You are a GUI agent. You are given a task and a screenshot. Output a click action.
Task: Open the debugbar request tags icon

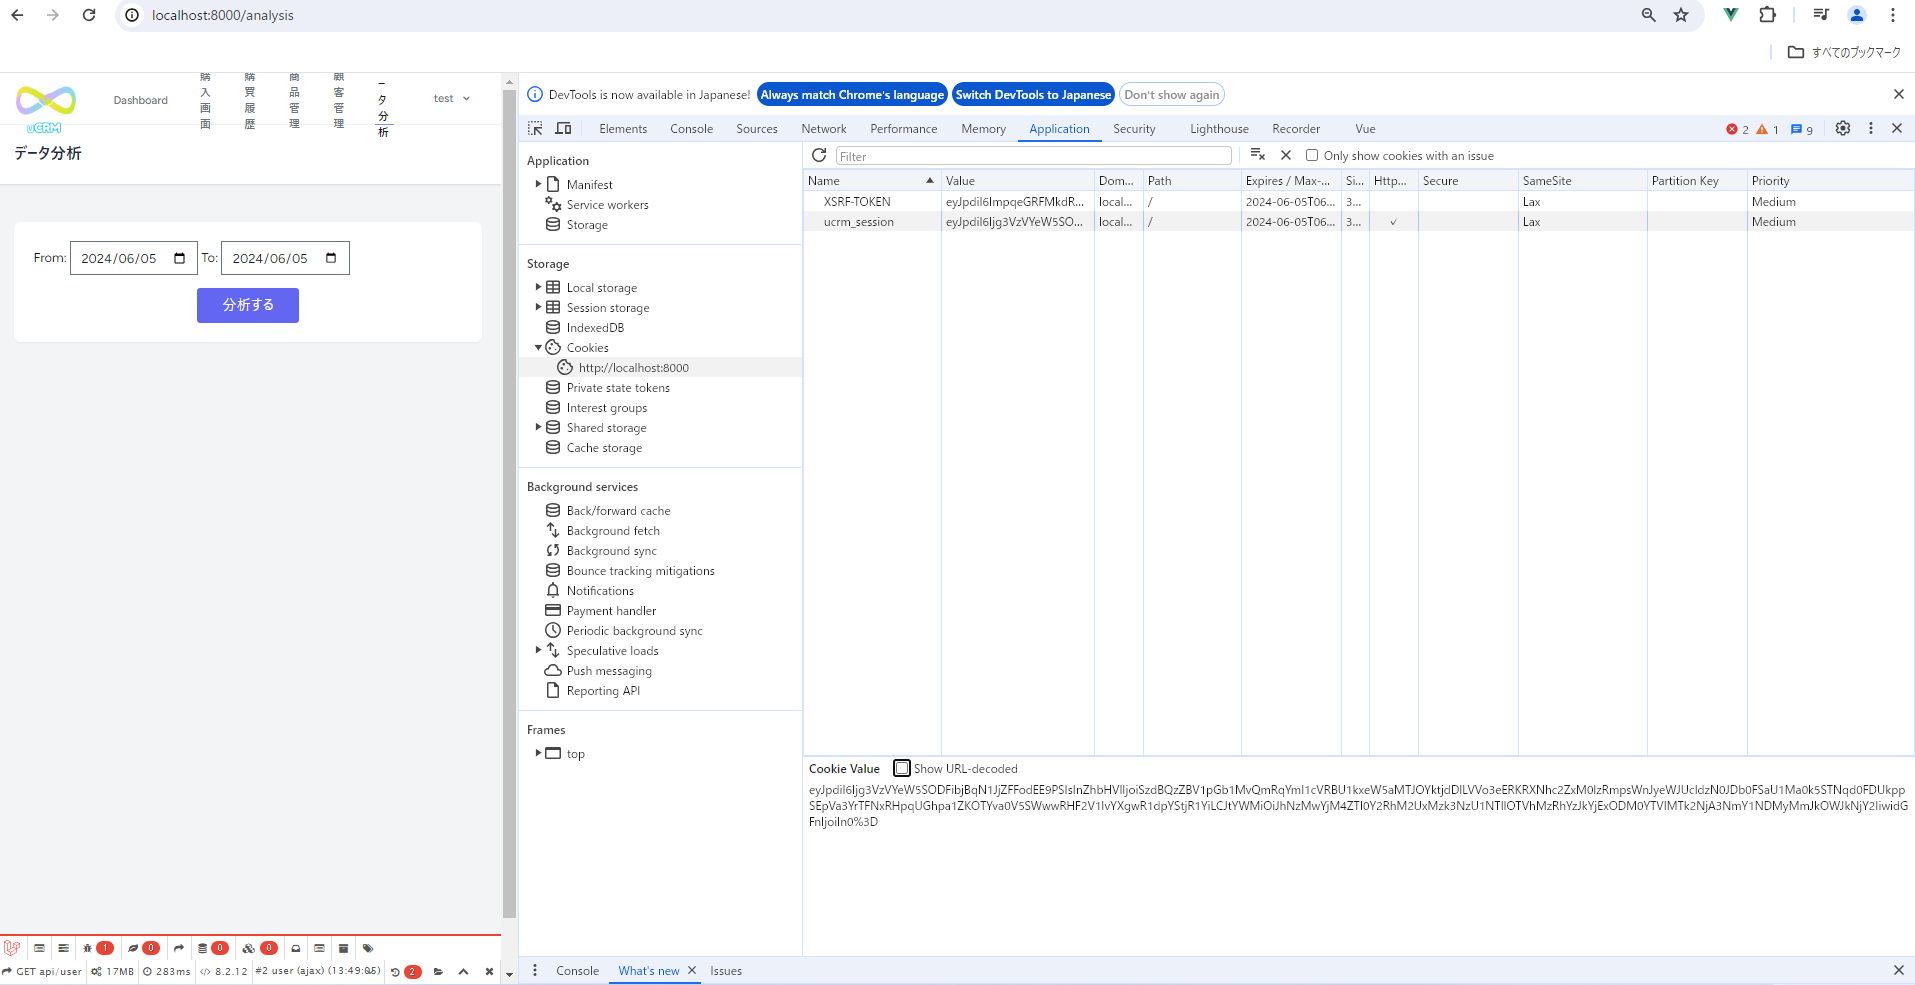[368, 948]
